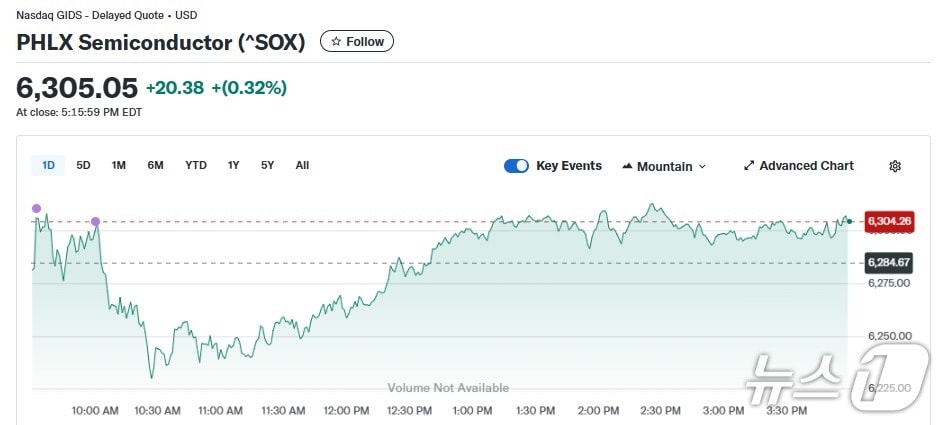Open the Advanced Chart link

click(806, 166)
